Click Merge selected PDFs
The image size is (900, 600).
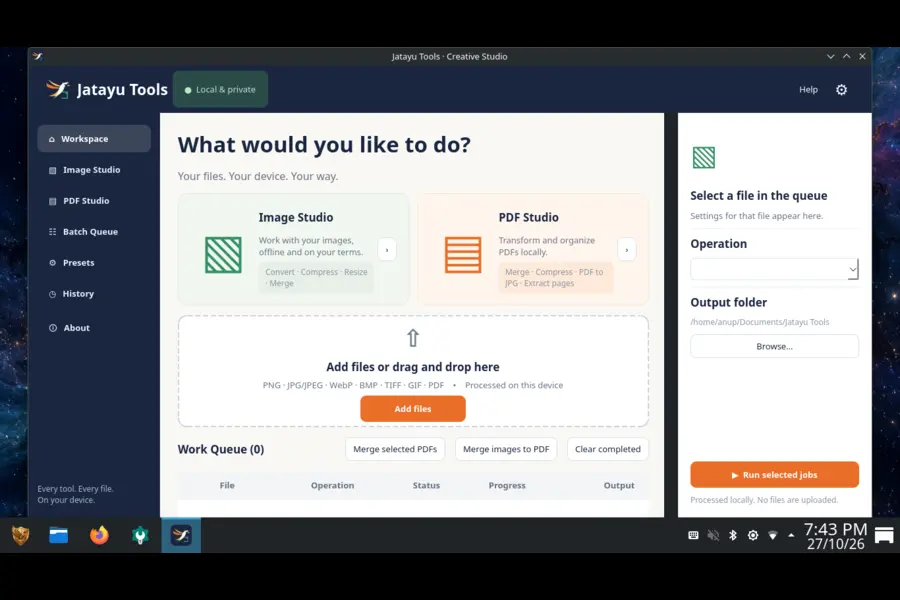click(x=395, y=449)
